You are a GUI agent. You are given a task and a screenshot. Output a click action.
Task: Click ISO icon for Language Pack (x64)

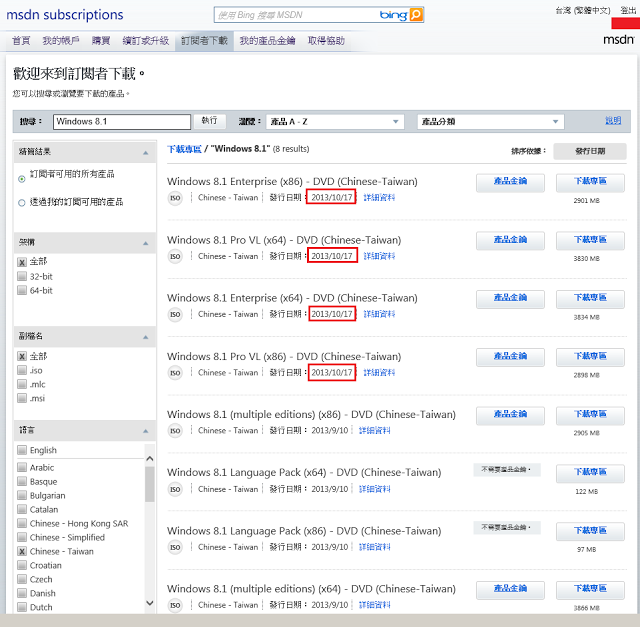[x=175, y=489]
